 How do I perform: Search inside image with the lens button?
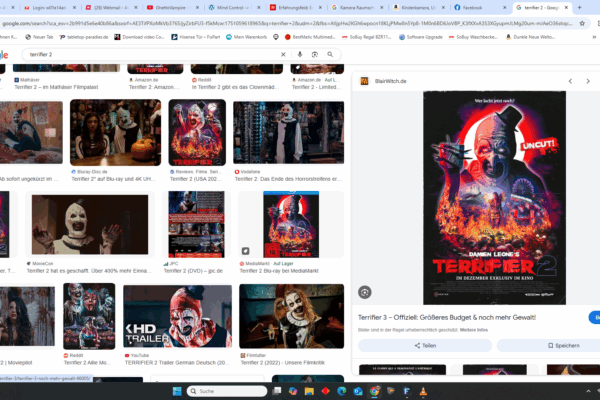(x=365, y=292)
